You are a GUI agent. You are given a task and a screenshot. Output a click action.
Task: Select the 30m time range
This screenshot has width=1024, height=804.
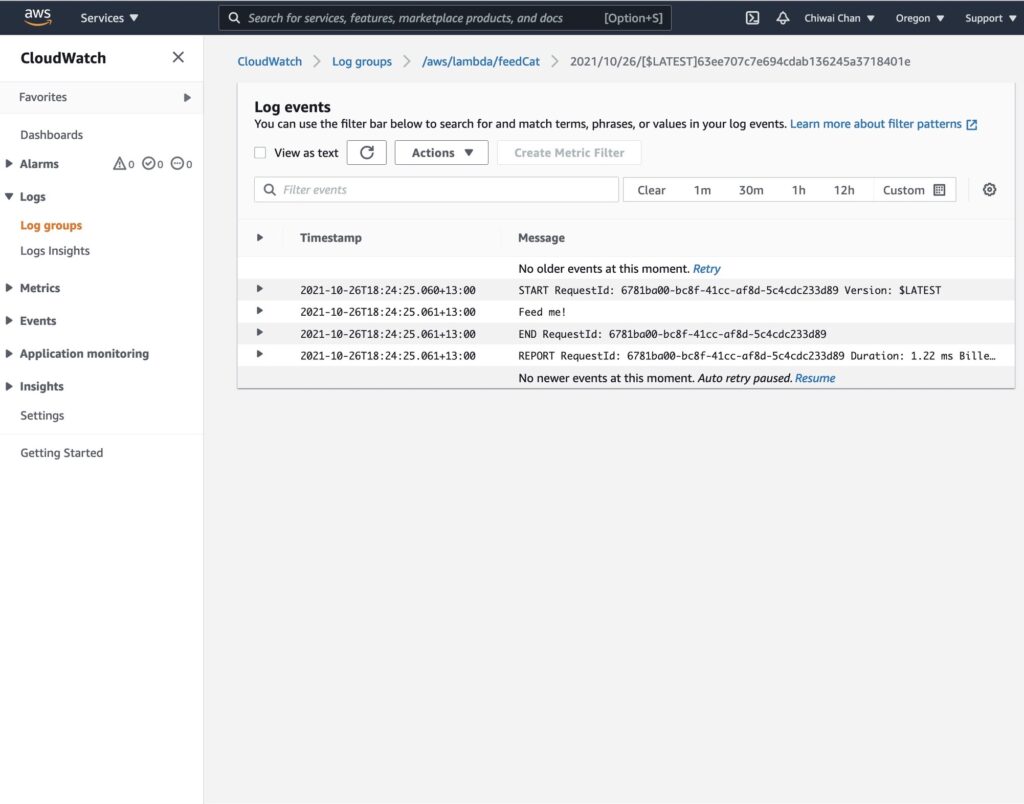pos(751,190)
